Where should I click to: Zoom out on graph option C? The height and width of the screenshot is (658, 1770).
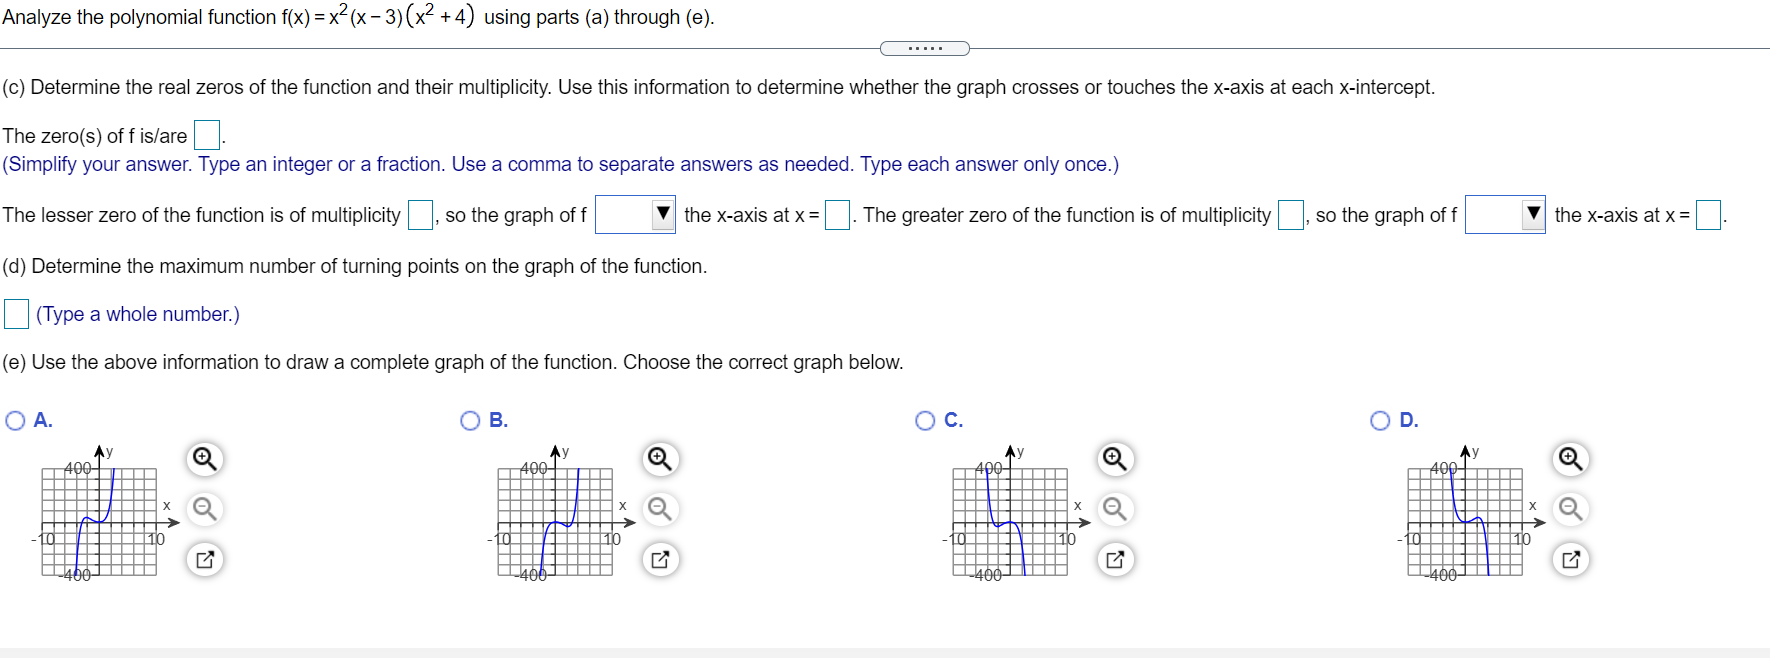point(1114,509)
